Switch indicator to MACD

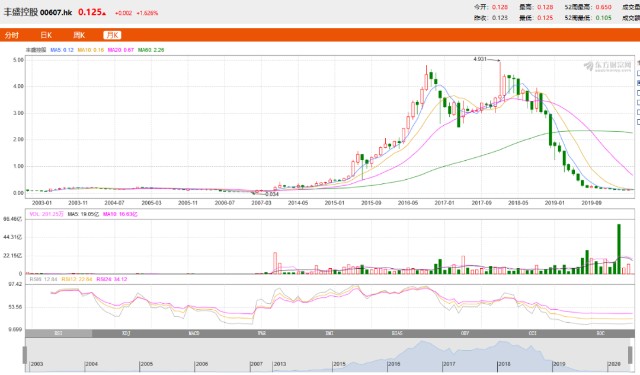194,333
